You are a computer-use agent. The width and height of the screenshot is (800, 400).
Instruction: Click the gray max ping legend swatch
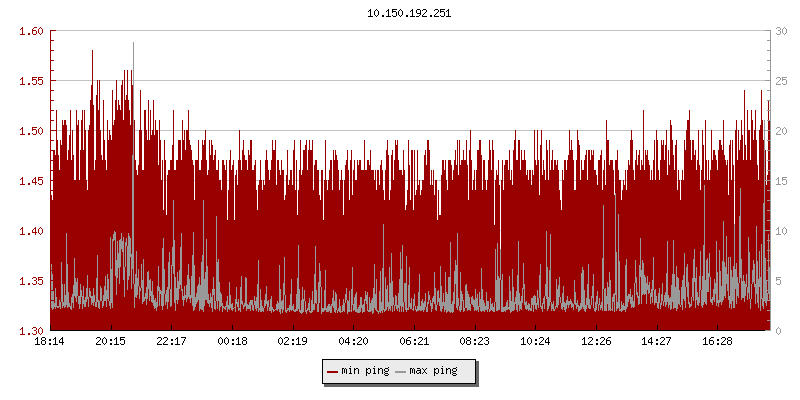[400, 371]
